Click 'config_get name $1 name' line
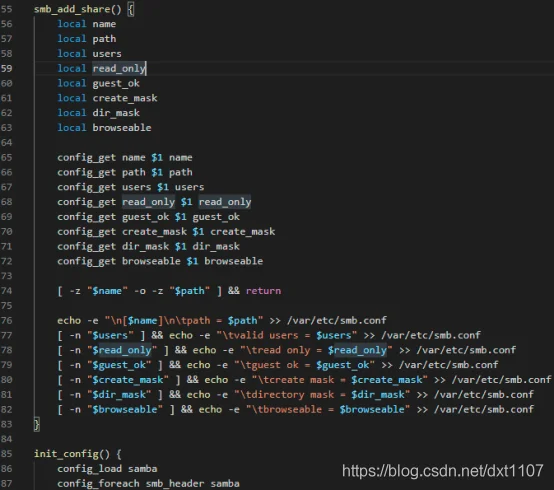 pyautogui.click(x=125, y=158)
